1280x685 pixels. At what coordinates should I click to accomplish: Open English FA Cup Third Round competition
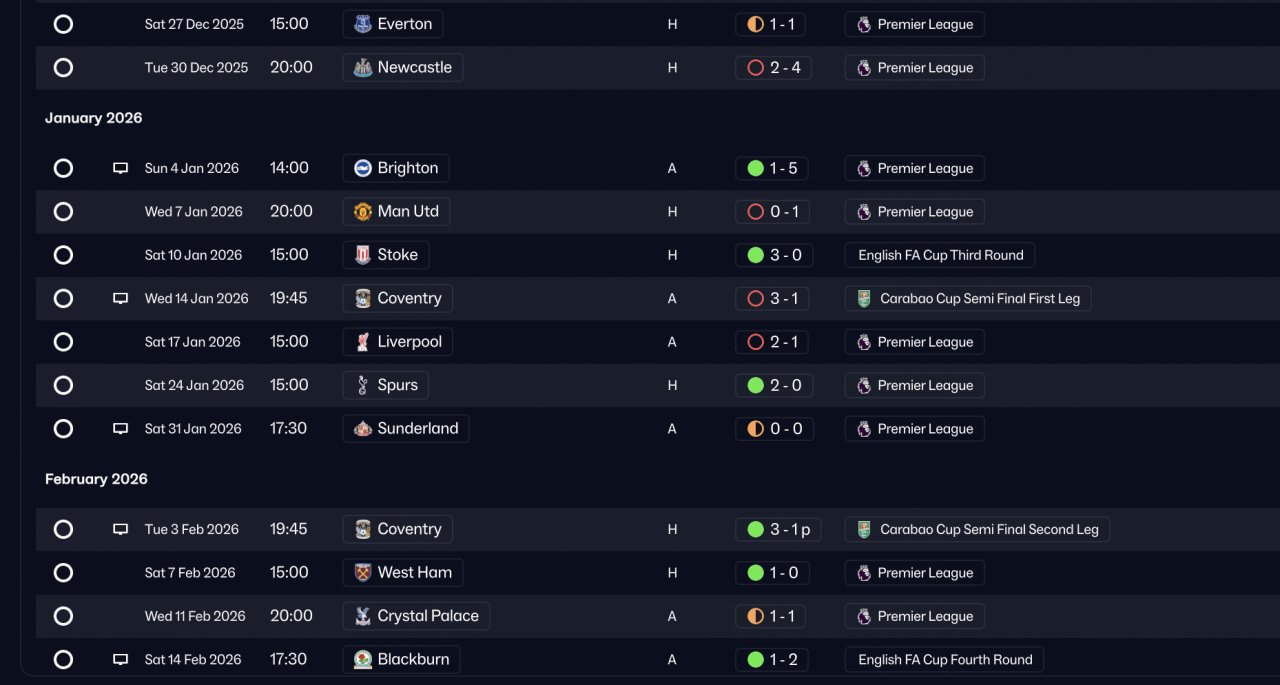tap(940, 255)
